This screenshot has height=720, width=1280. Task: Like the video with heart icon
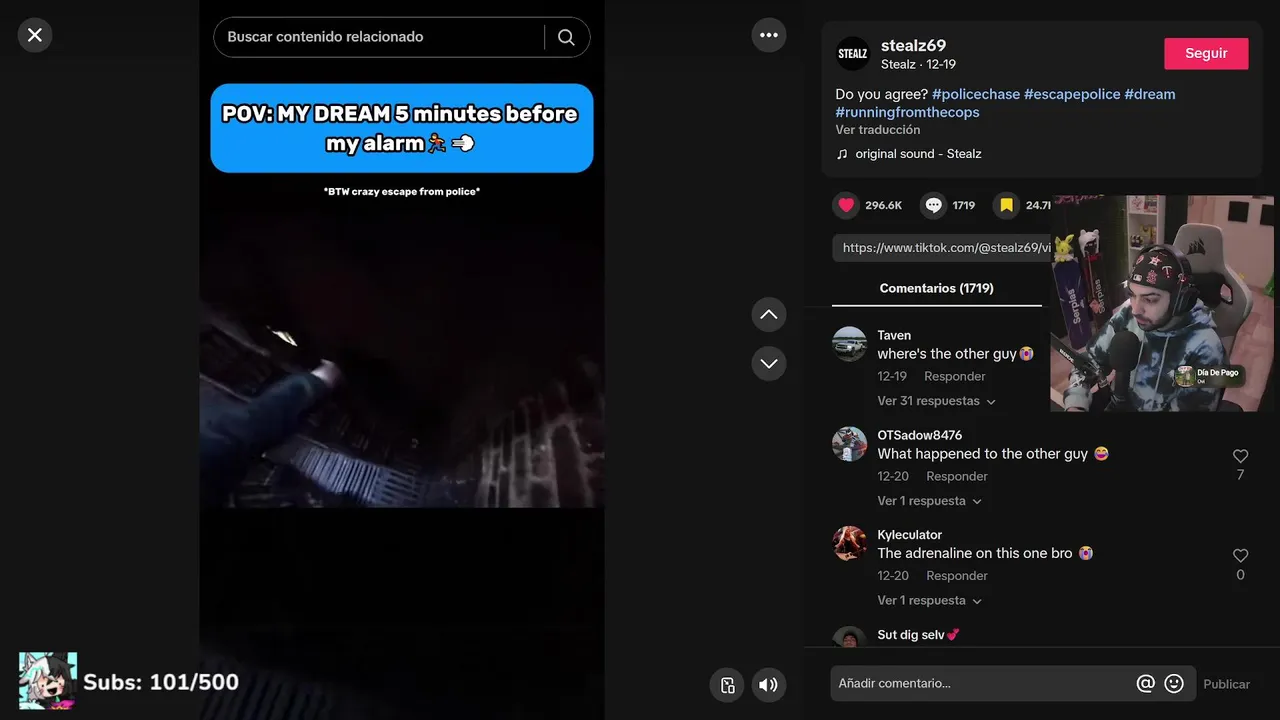tap(846, 205)
